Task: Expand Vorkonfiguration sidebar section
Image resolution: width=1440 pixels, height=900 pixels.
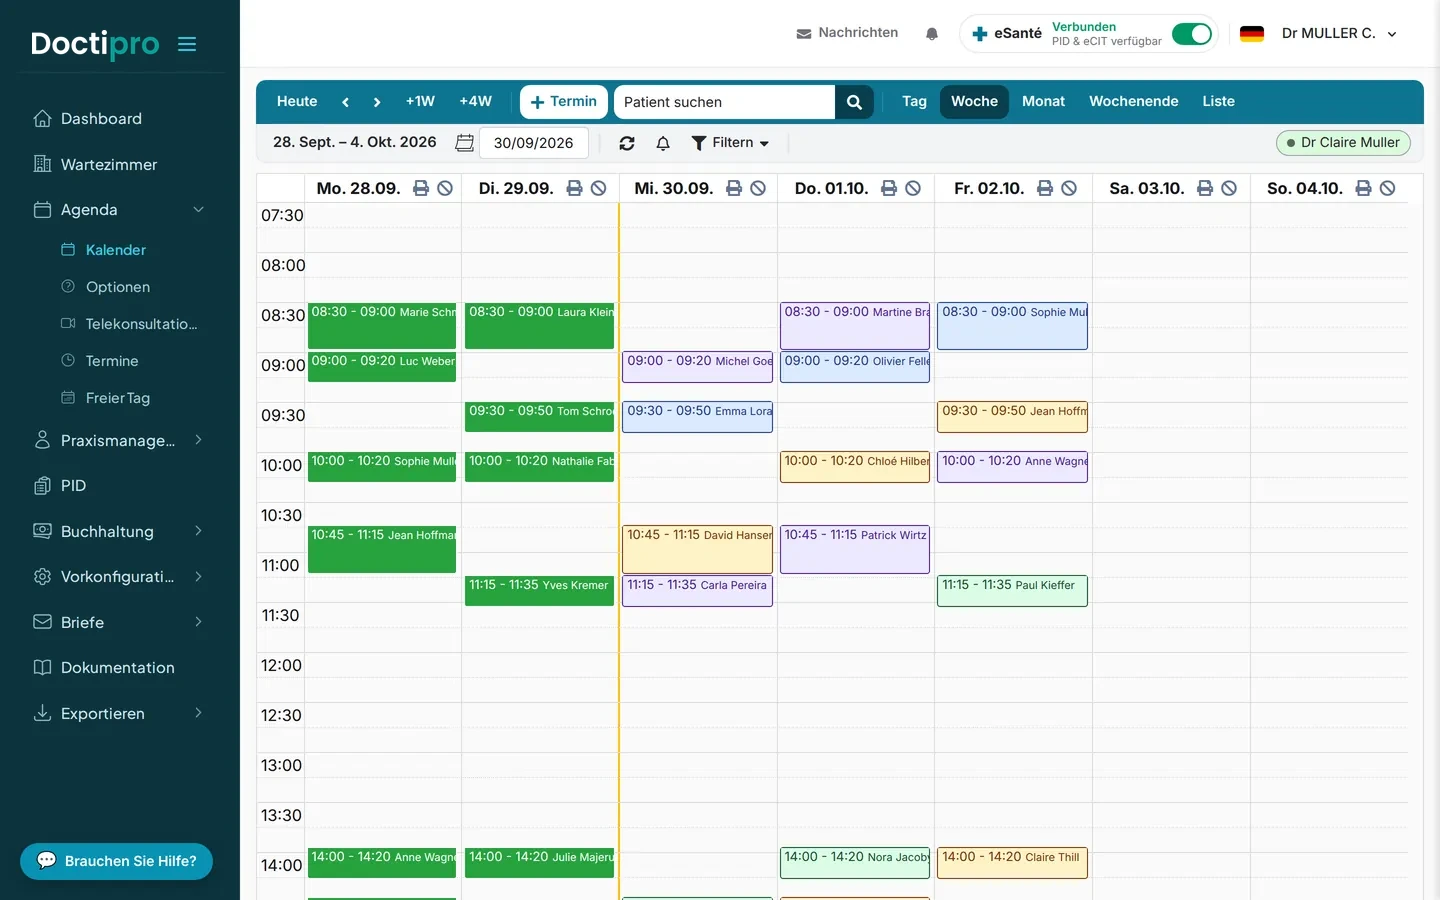Action: click(198, 577)
